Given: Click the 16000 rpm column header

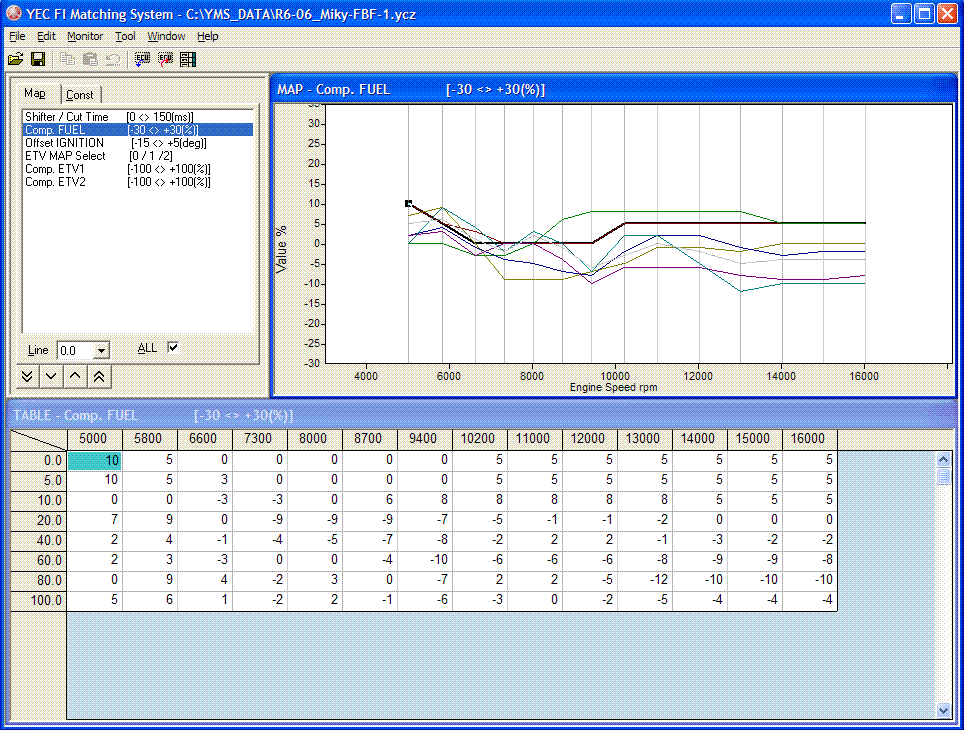Looking at the screenshot, I should 809,439.
